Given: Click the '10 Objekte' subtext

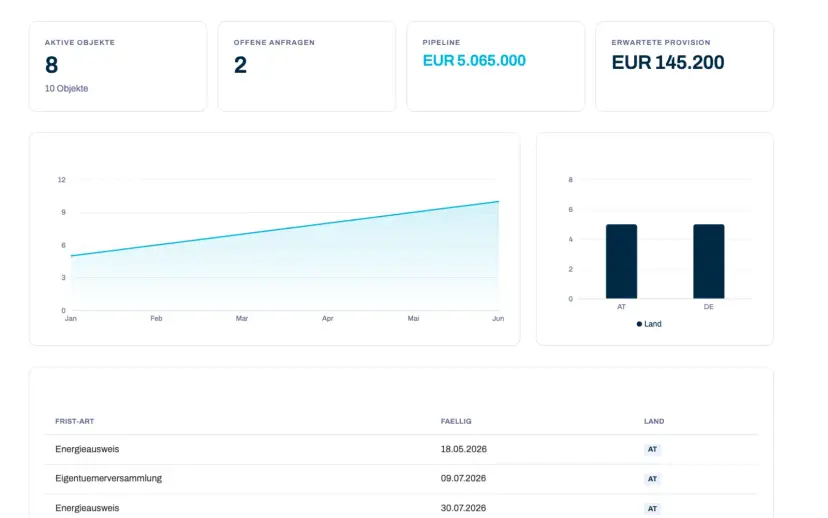Looking at the screenshot, I should [x=67, y=89].
